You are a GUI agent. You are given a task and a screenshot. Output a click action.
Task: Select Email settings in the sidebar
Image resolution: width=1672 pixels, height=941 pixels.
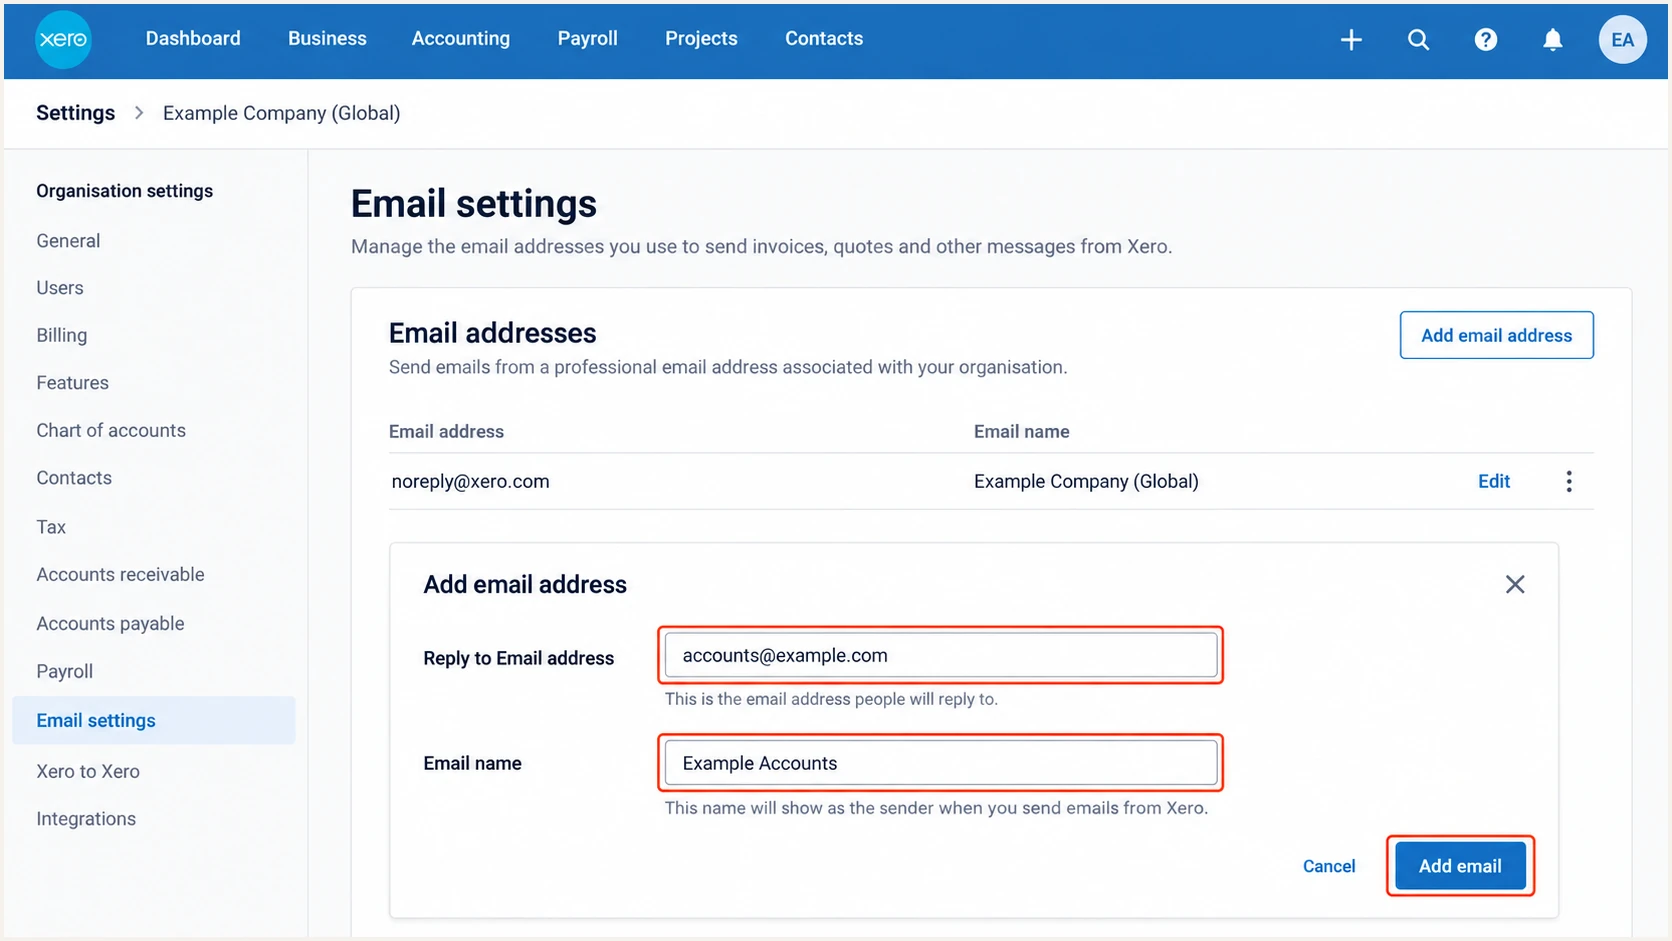click(x=154, y=720)
